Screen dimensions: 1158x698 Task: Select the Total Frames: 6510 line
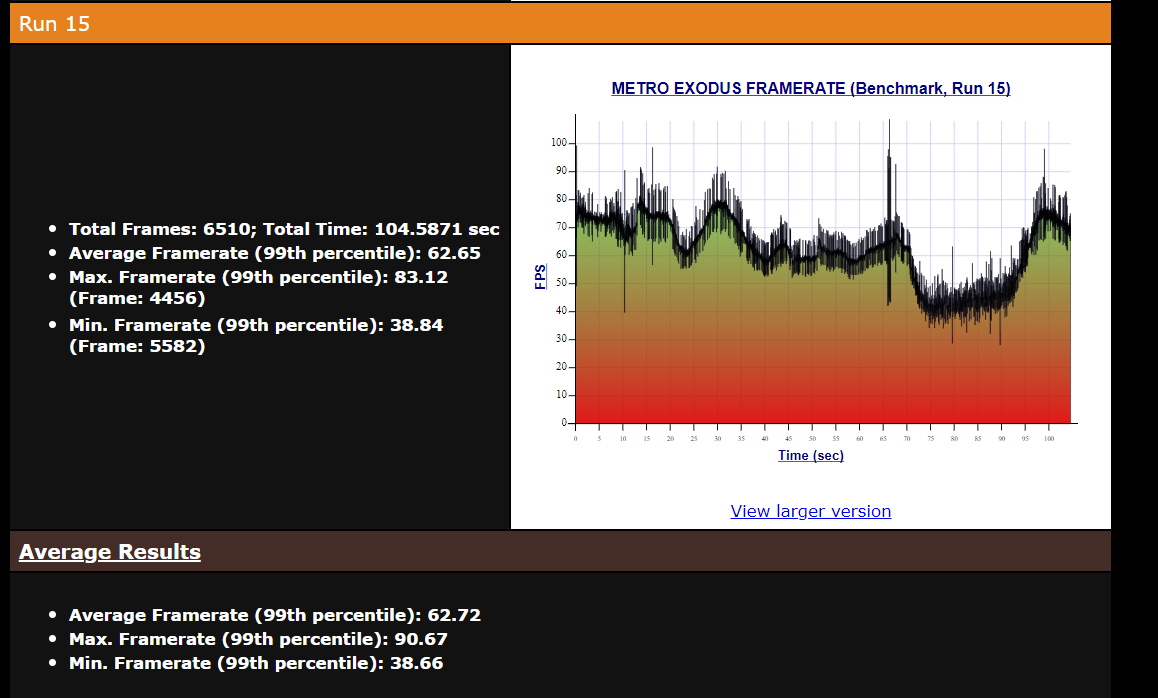point(284,229)
